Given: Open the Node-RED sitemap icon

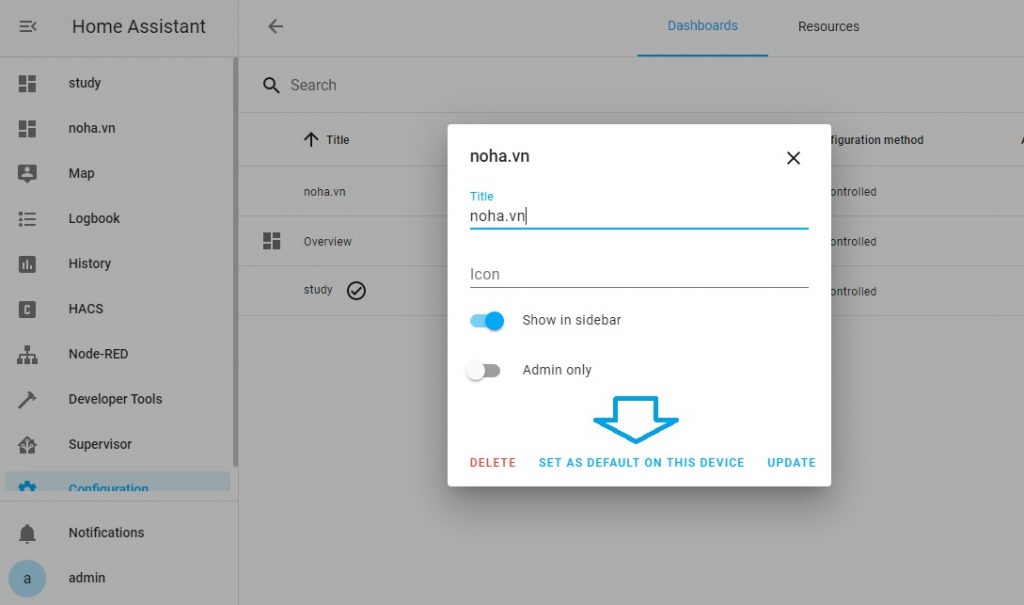Looking at the screenshot, I should pyautogui.click(x=27, y=354).
